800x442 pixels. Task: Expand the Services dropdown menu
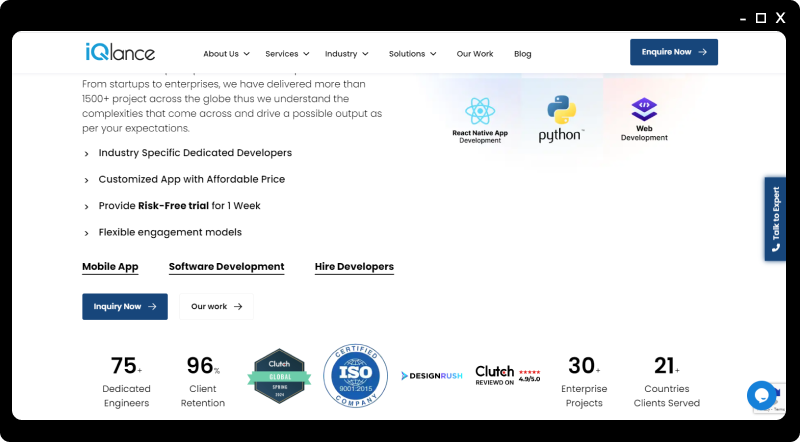pos(287,54)
